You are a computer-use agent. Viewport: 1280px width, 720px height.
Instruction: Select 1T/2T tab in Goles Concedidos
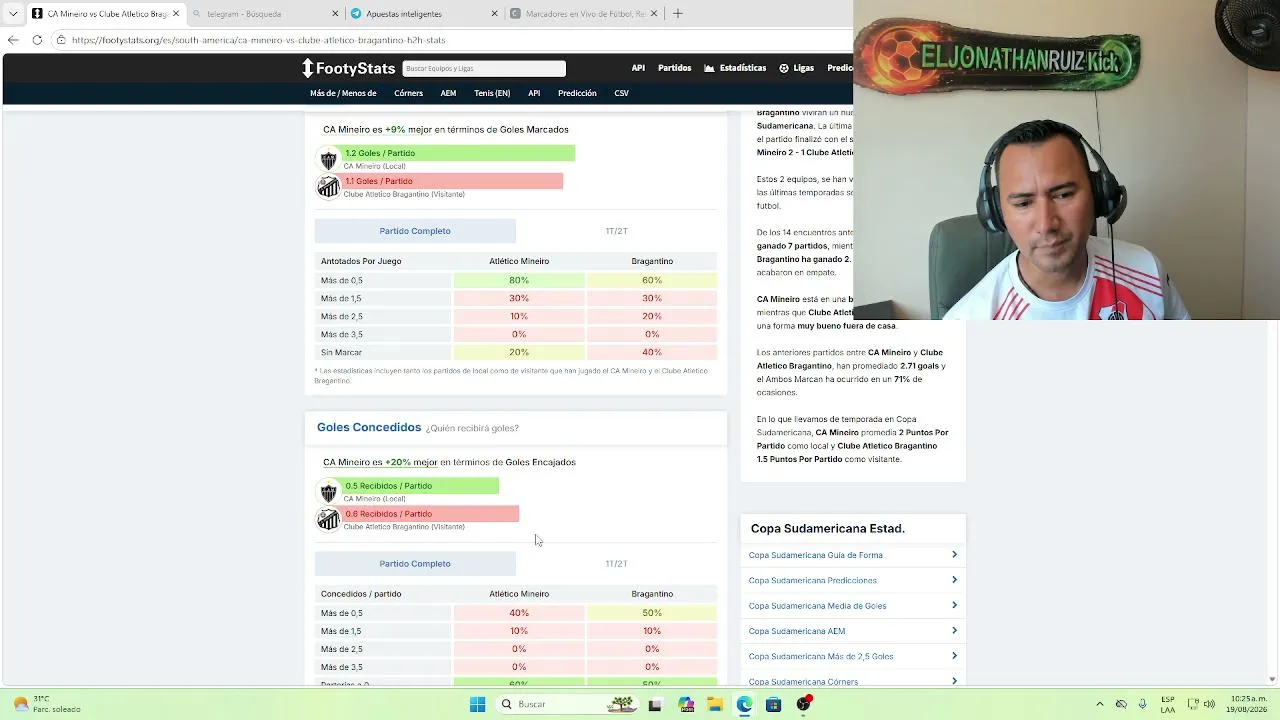coord(616,564)
